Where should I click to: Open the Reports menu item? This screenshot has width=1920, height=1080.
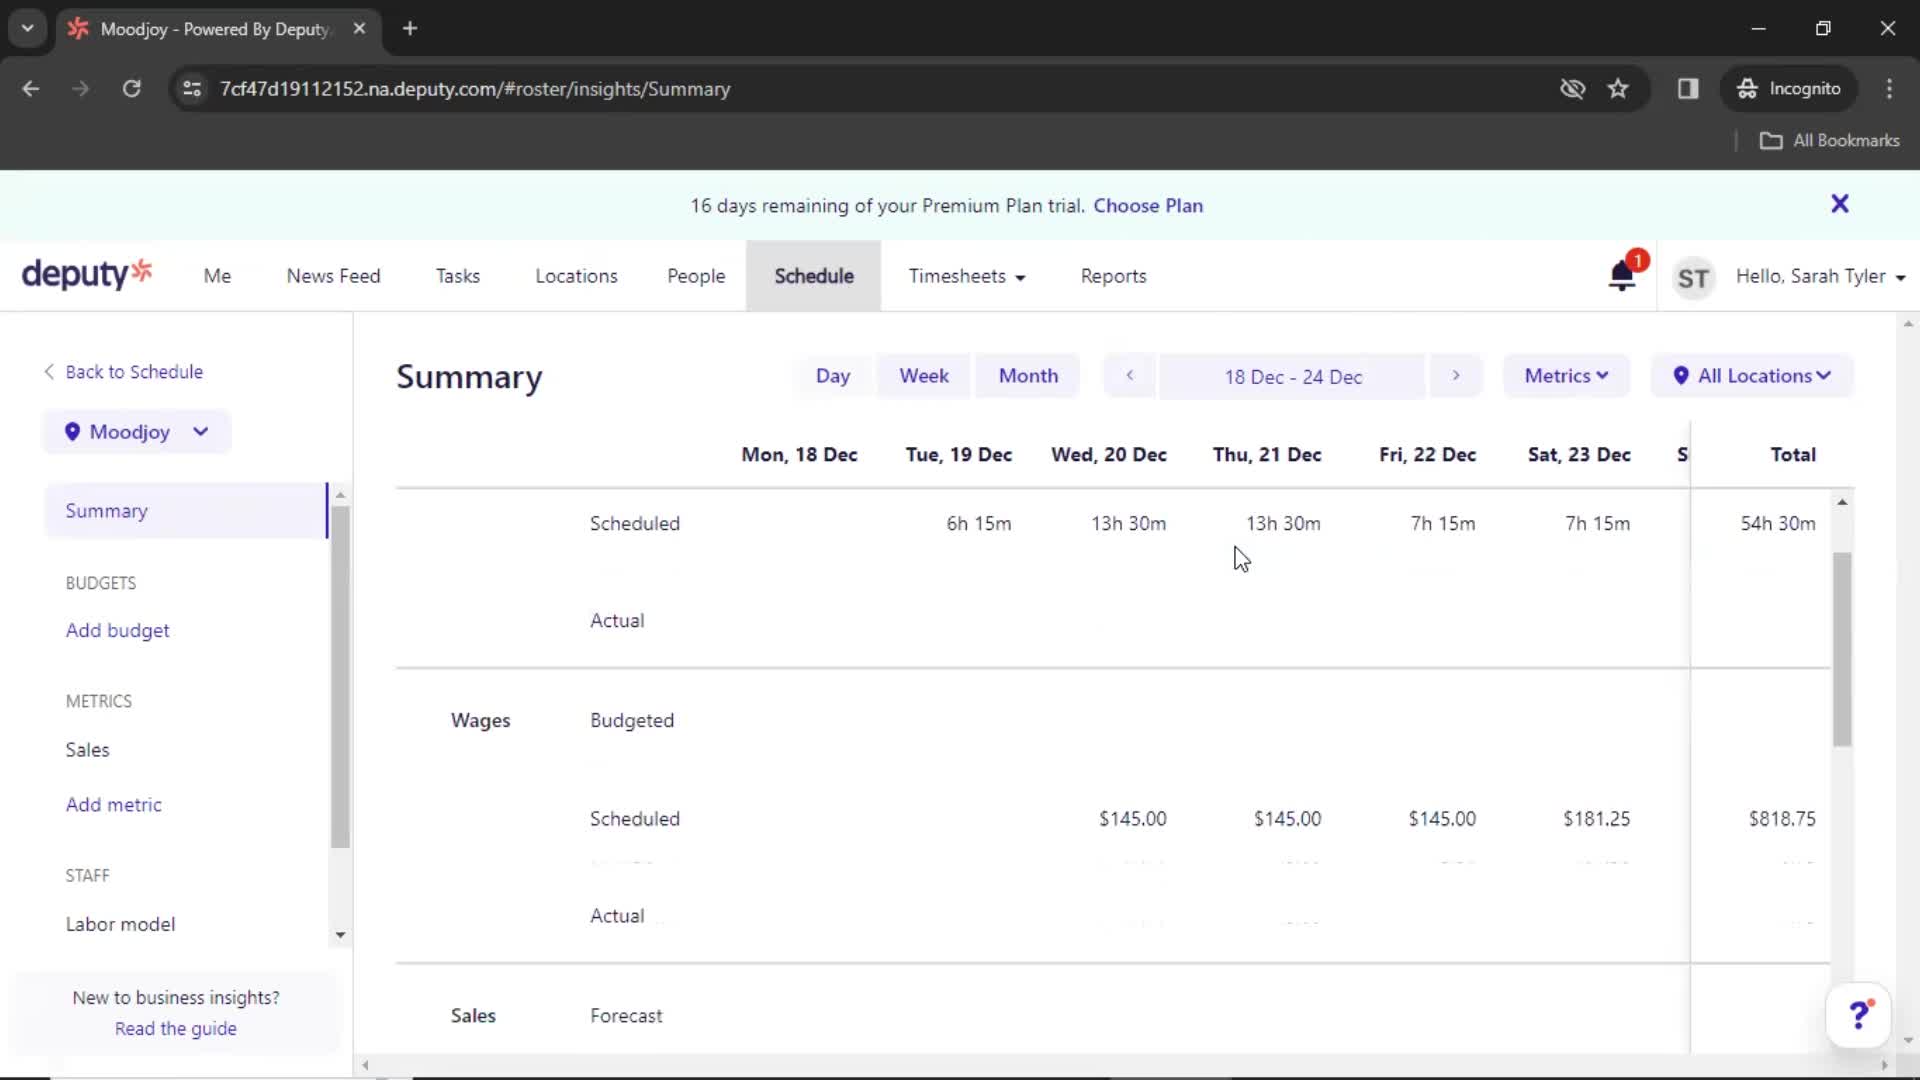pyautogui.click(x=1113, y=276)
